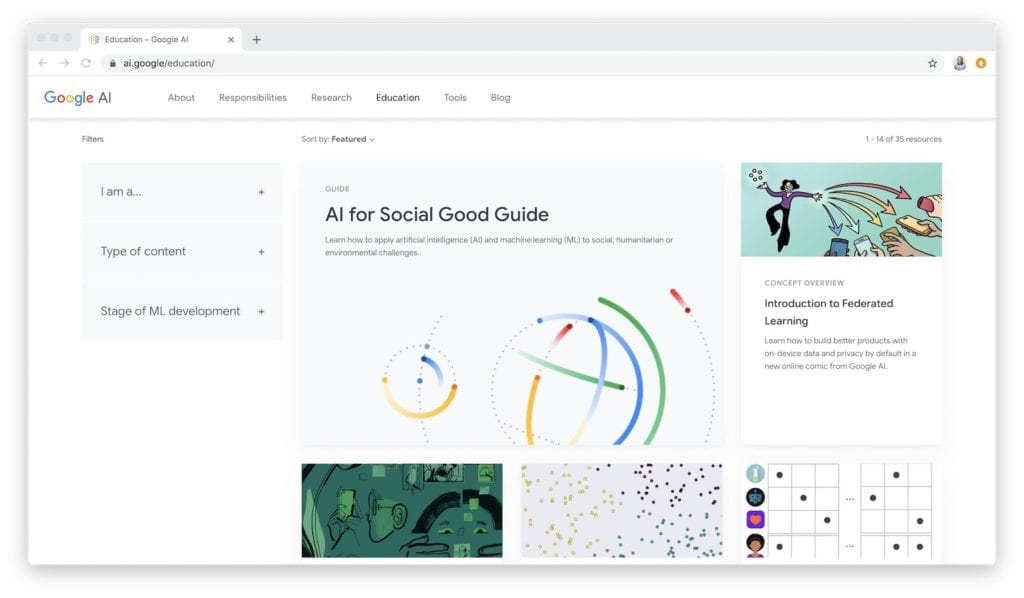The width and height of the screenshot is (1024, 598).
Task: Click the lock icon in address bar
Action: 113,63
